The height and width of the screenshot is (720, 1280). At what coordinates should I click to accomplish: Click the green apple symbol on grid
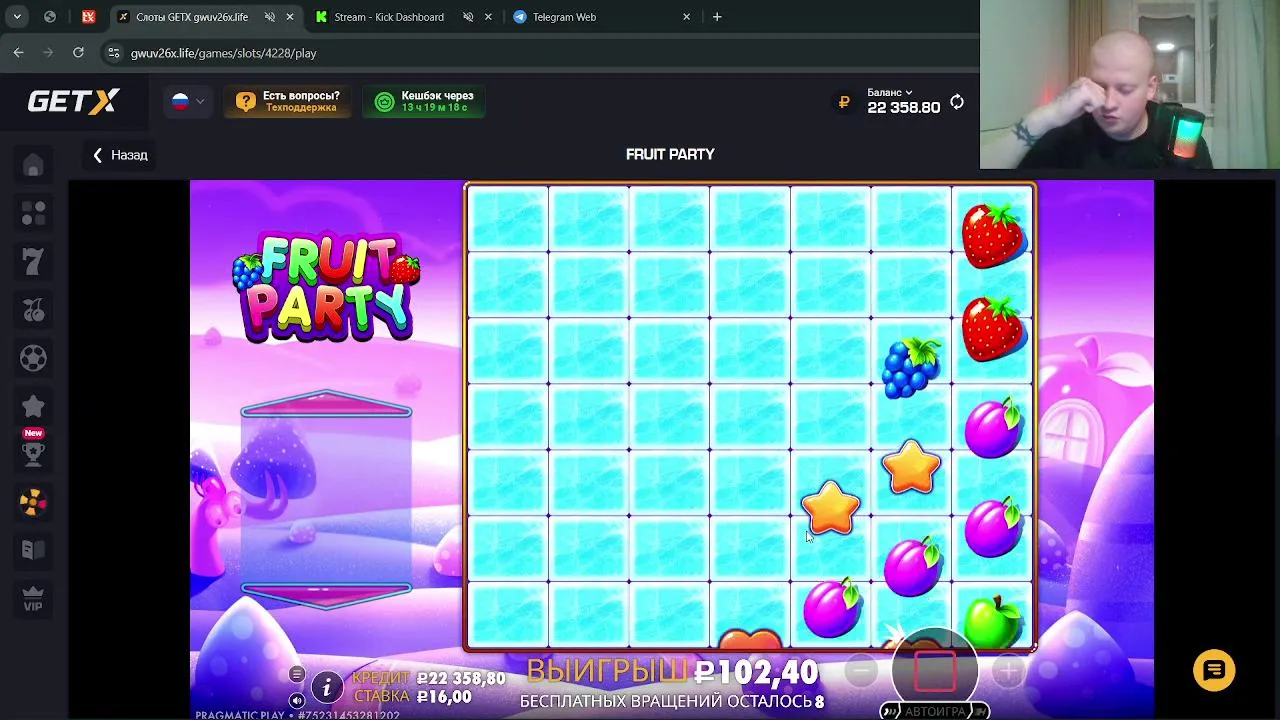pyautogui.click(x=993, y=621)
